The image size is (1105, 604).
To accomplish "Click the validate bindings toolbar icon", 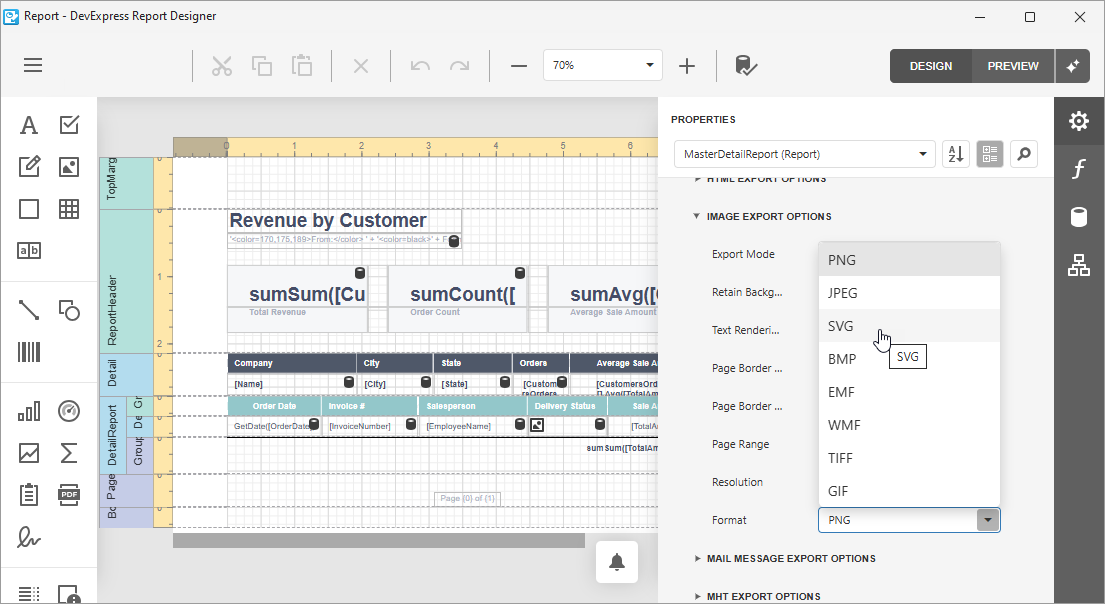I will tap(746, 66).
